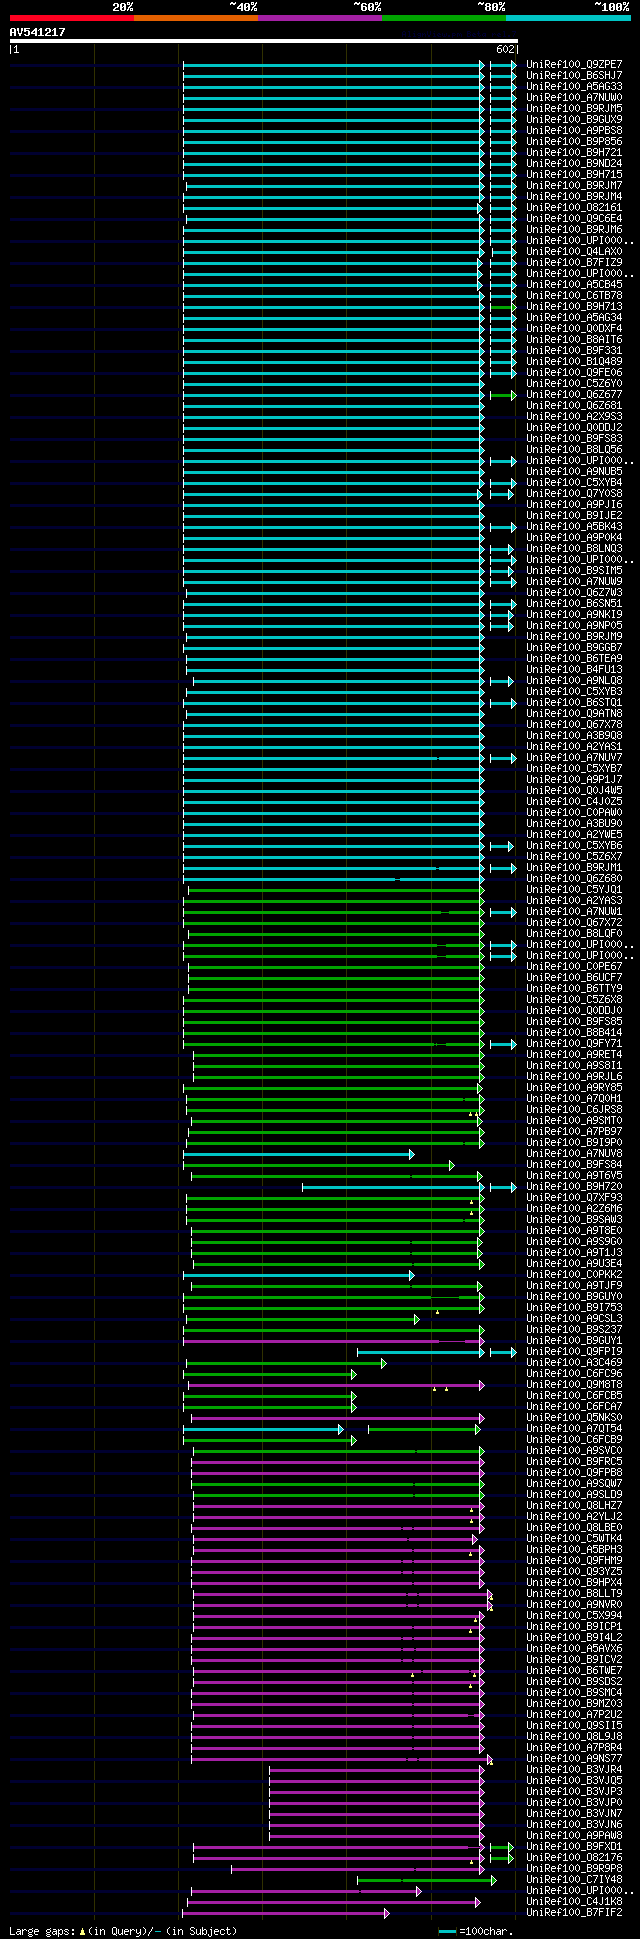The image size is (640, 1939).
Task: Select subject label UniRef100_O82161
Action: click(x=574, y=207)
